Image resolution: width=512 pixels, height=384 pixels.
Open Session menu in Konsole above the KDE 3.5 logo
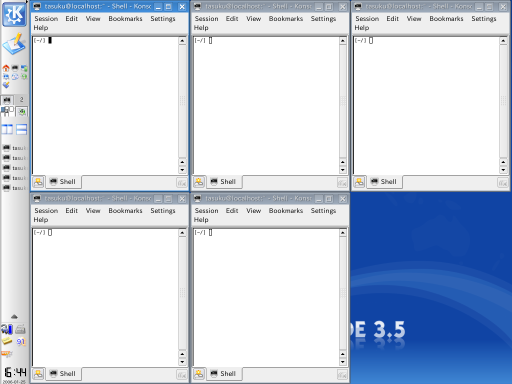click(x=367, y=19)
